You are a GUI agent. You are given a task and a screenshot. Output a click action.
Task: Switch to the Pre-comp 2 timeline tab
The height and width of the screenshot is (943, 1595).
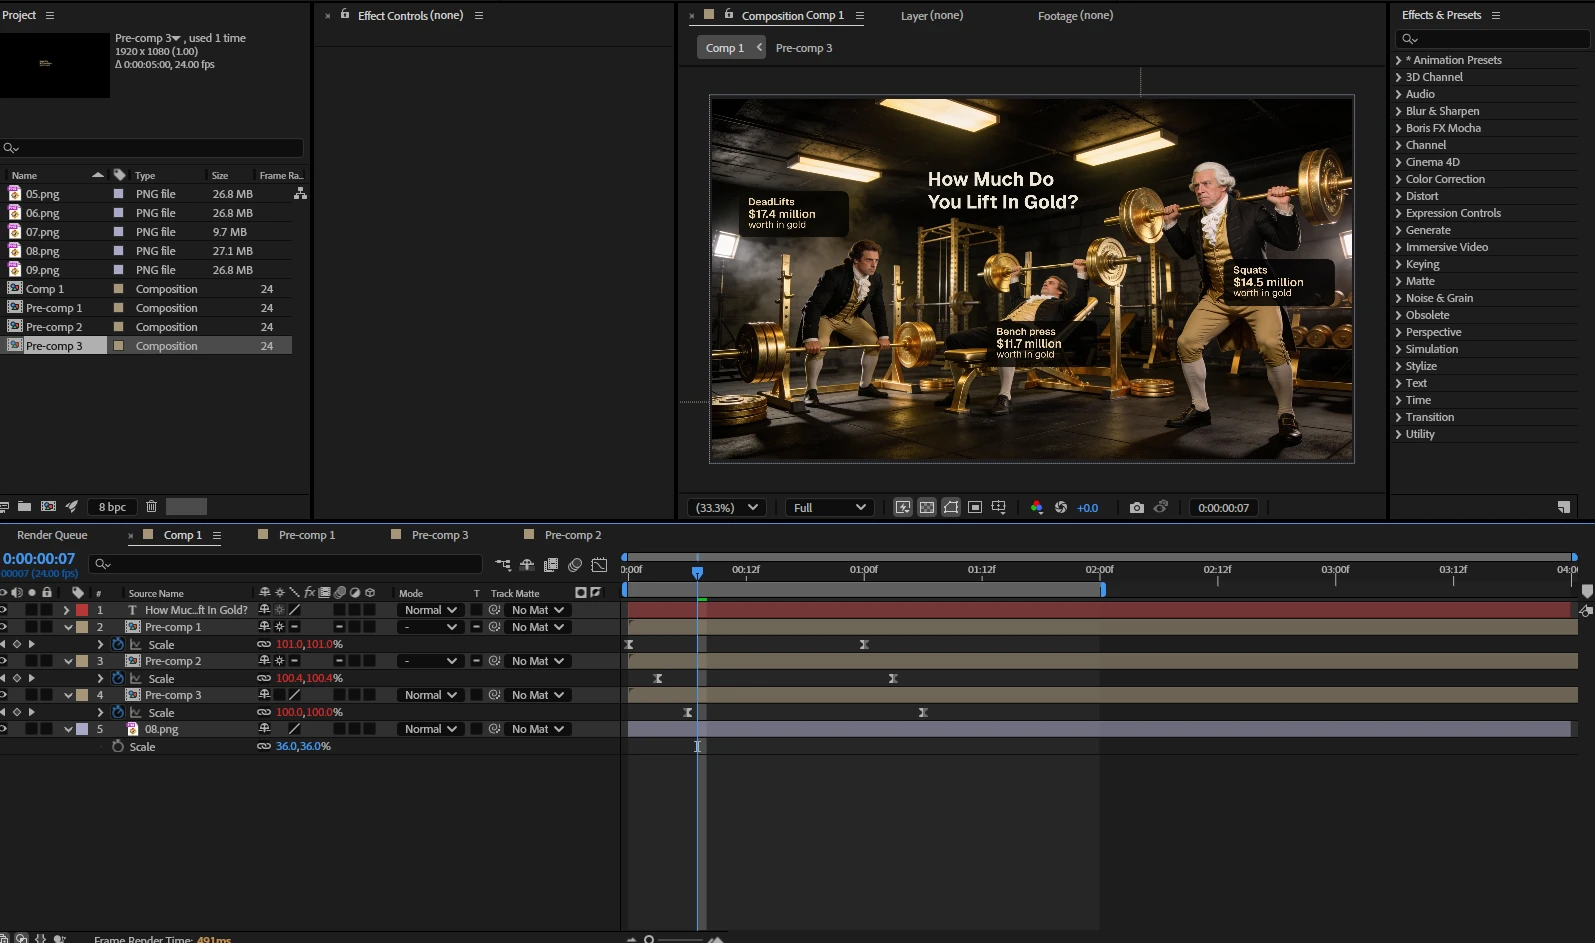click(572, 535)
